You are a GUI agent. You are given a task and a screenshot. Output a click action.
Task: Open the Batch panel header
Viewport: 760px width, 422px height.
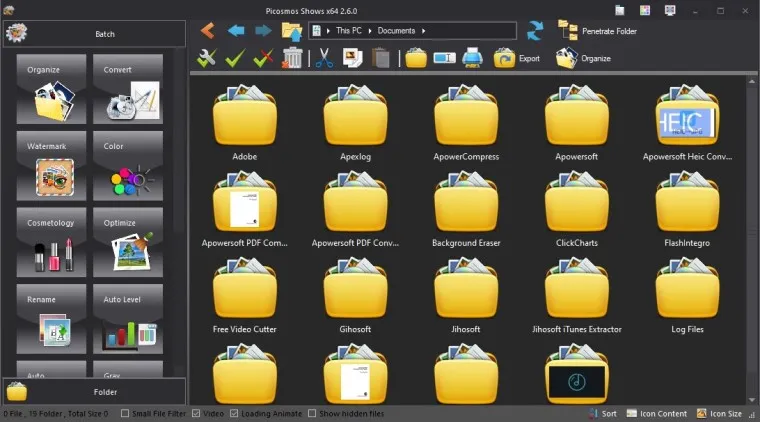[95, 34]
